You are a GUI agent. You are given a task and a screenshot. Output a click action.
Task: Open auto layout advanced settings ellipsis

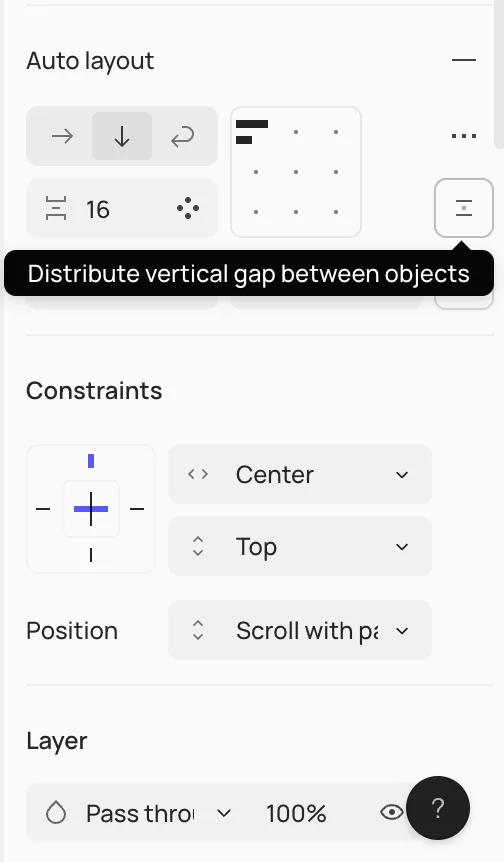(464, 136)
